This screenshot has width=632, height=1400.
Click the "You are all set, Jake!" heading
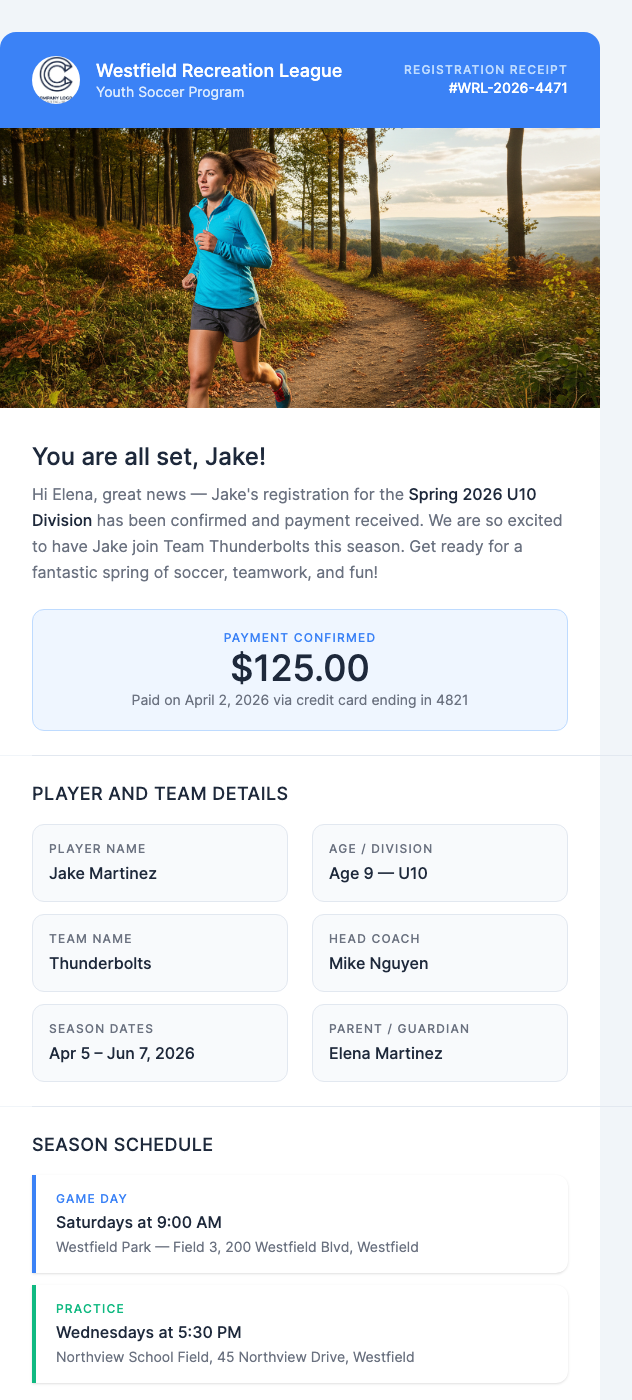149,457
